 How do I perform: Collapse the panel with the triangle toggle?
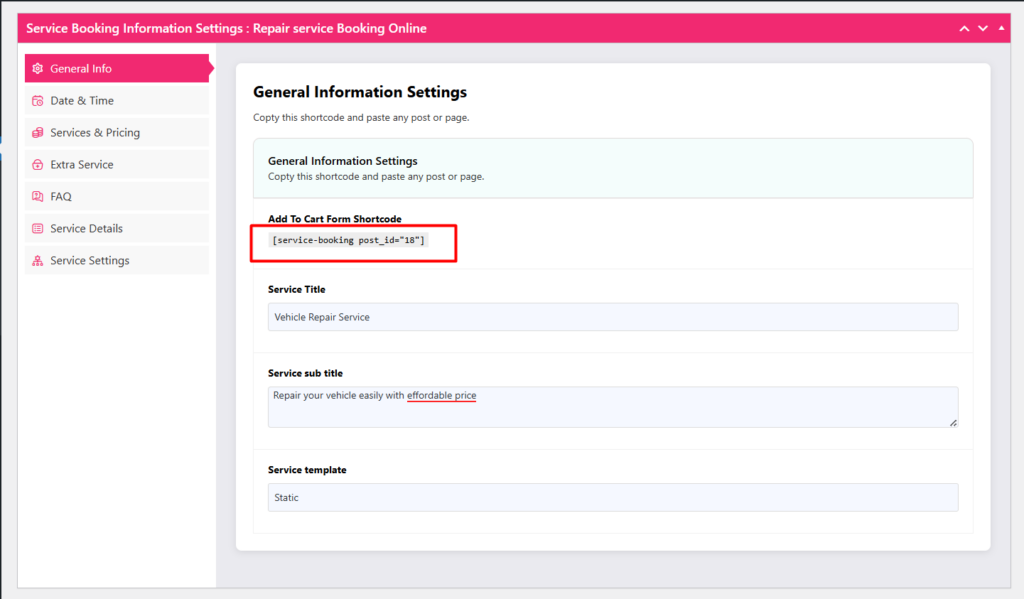coord(1001,28)
